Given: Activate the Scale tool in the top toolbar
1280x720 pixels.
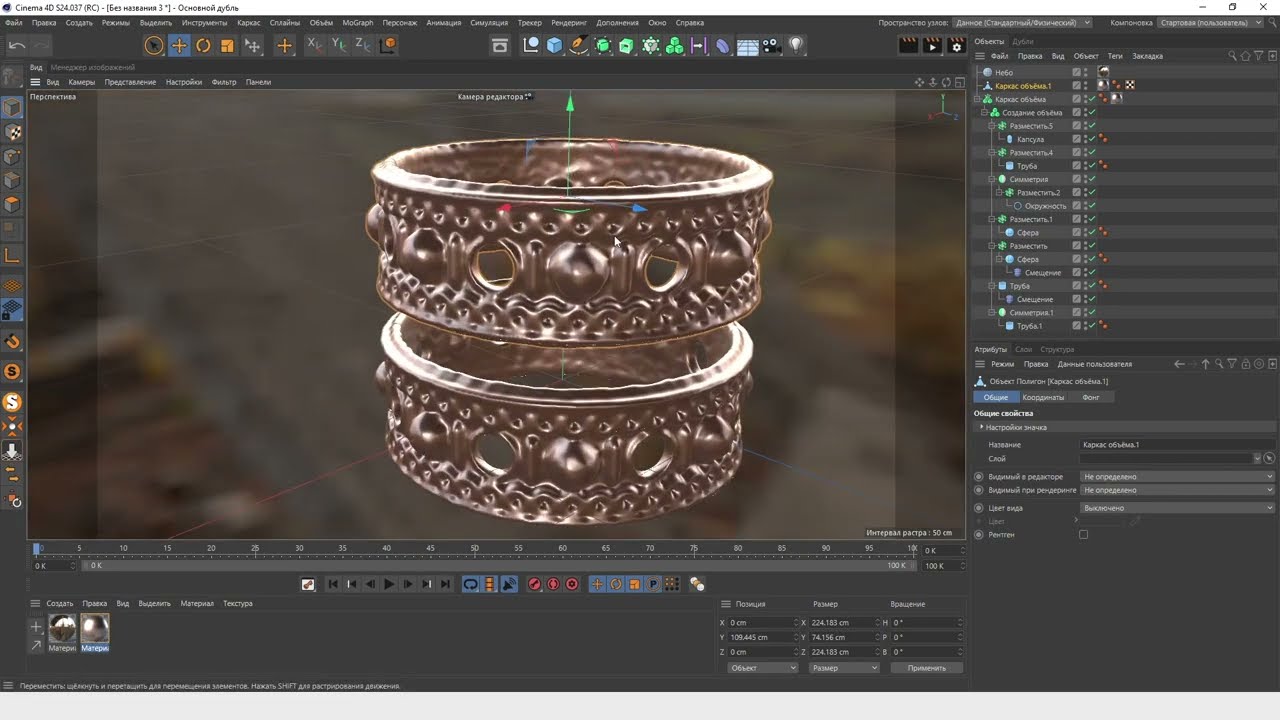Looking at the screenshot, I should pyautogui.click(x=227, y=45).
